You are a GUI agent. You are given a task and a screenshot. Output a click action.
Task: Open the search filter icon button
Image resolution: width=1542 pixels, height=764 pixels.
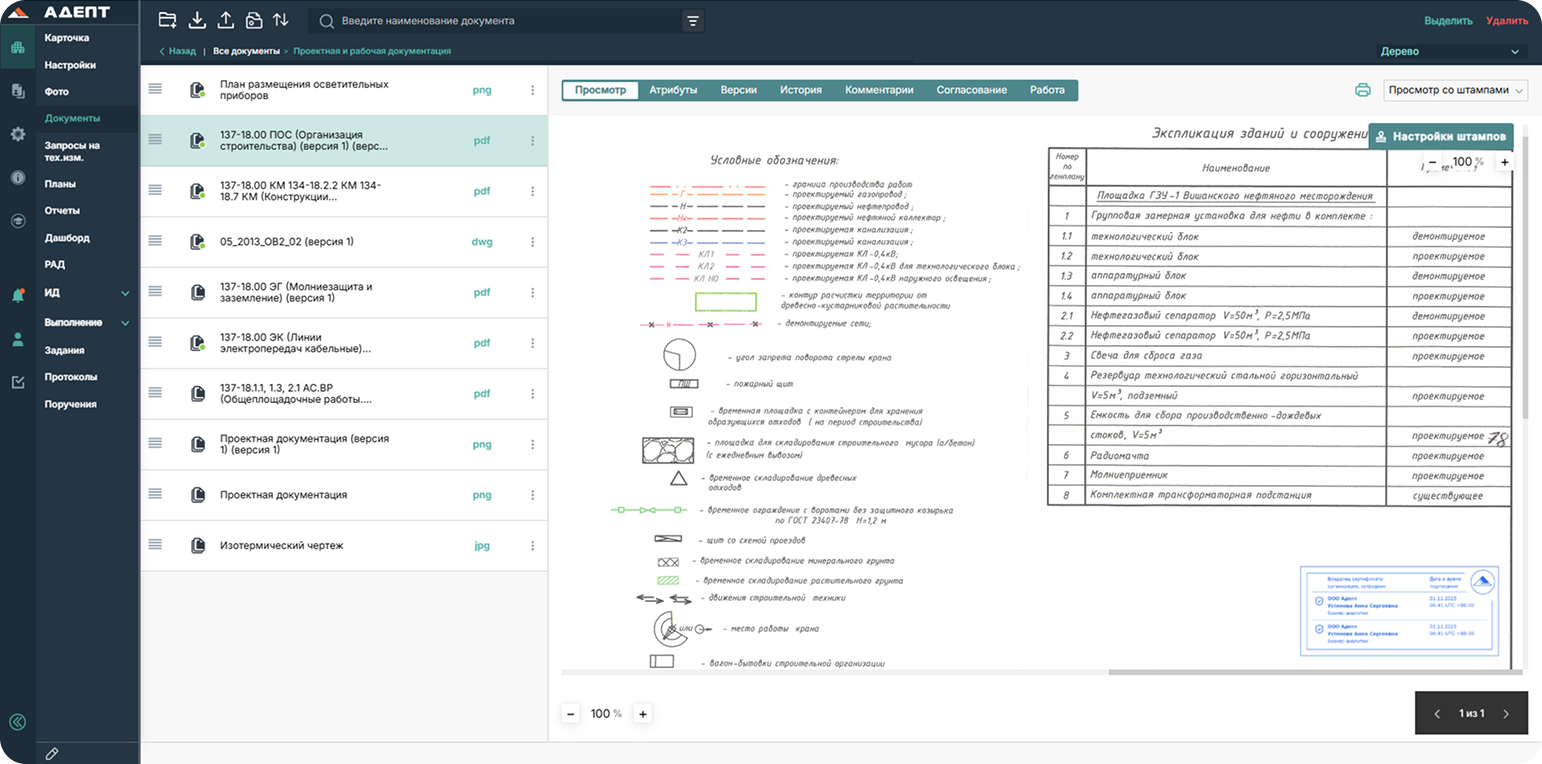point(692,21)
